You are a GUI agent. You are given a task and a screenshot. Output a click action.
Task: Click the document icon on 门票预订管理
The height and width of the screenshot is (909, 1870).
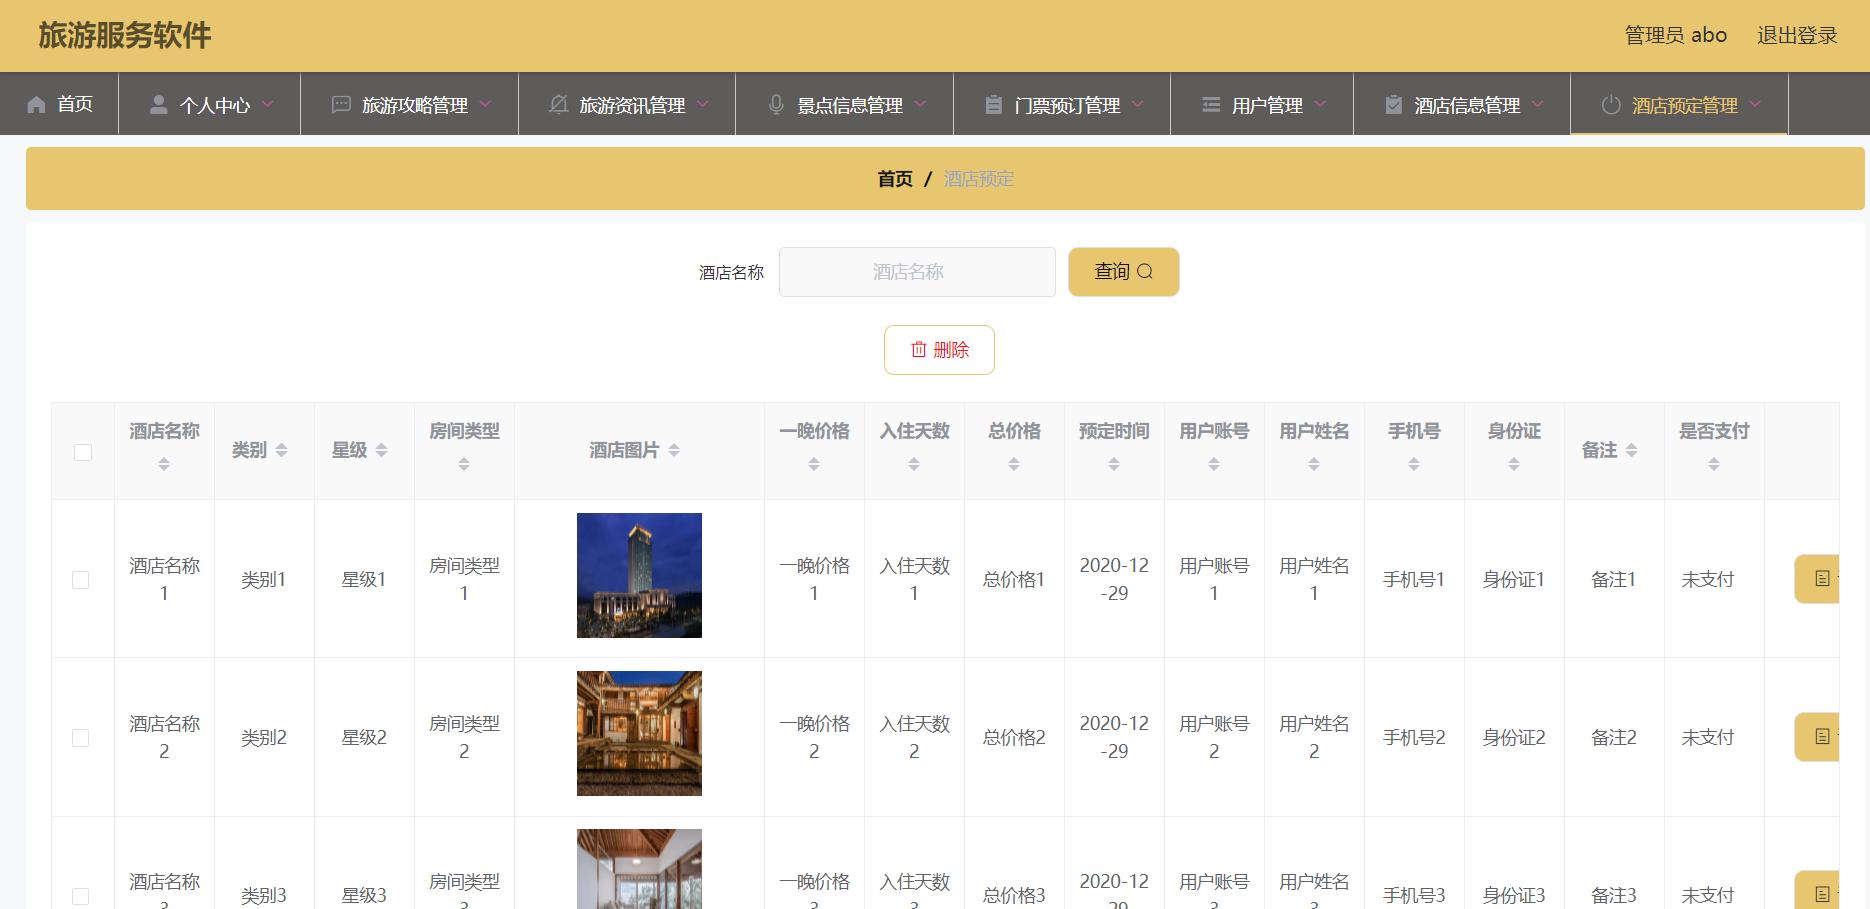point(993,103)
